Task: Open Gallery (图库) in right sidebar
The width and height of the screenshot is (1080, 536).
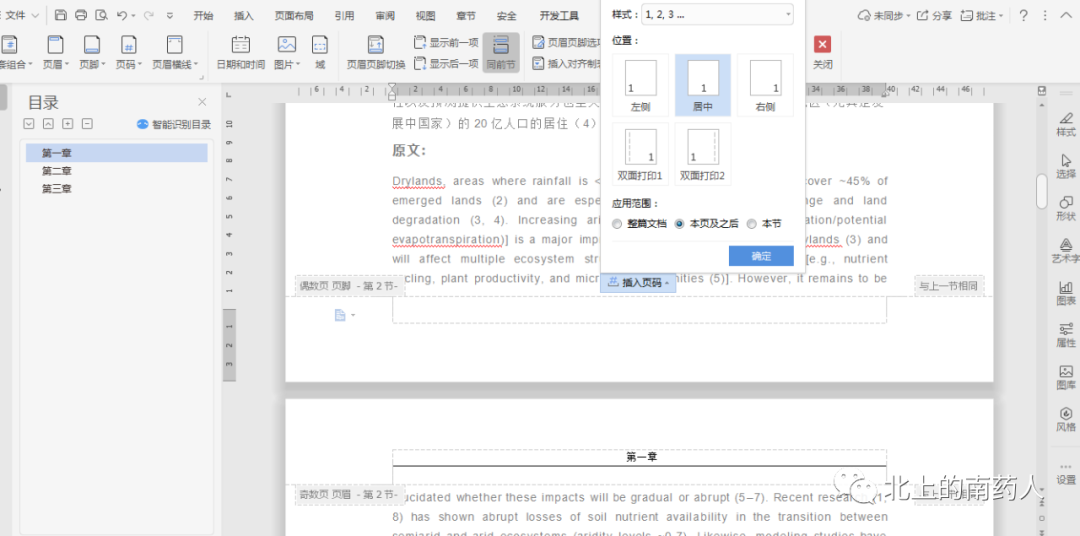Action: click(x=1066, y=377)
